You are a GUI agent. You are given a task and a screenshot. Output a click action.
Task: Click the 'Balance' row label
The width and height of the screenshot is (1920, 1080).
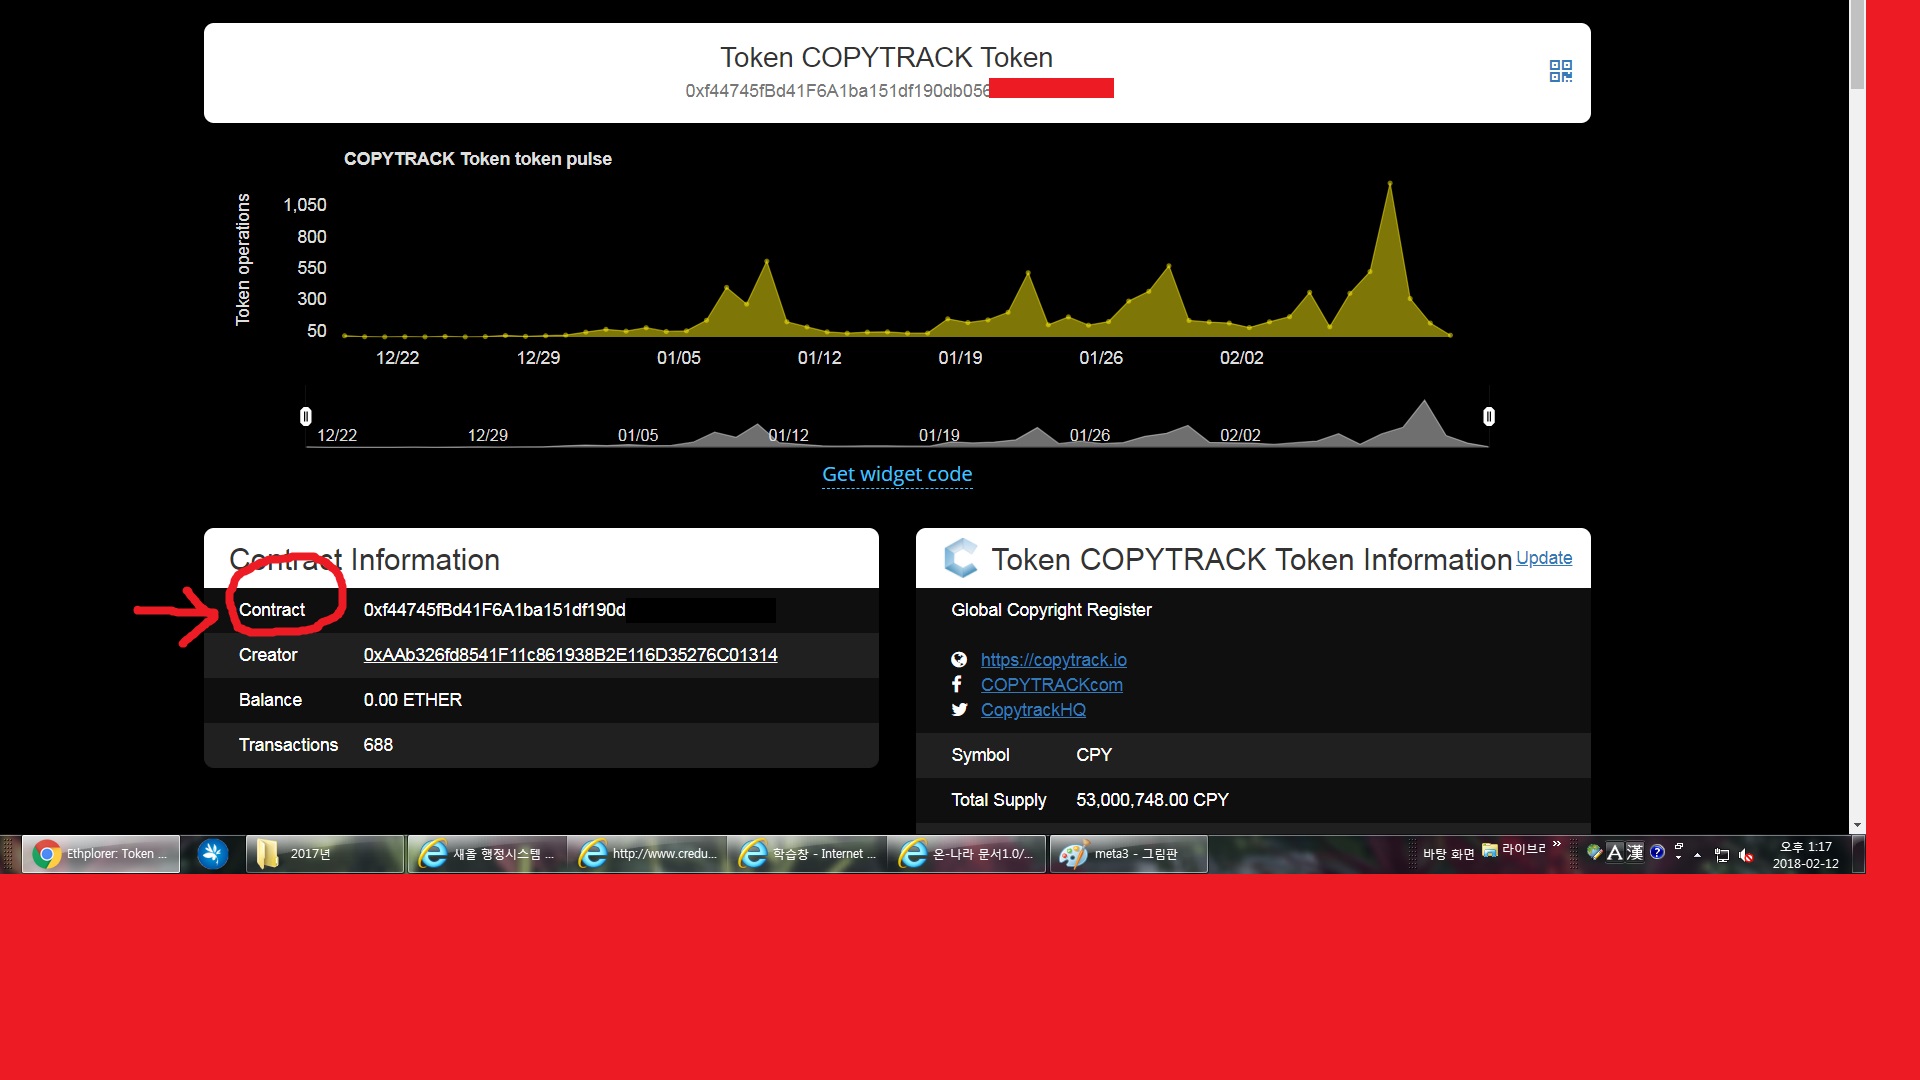click(270, 700)
